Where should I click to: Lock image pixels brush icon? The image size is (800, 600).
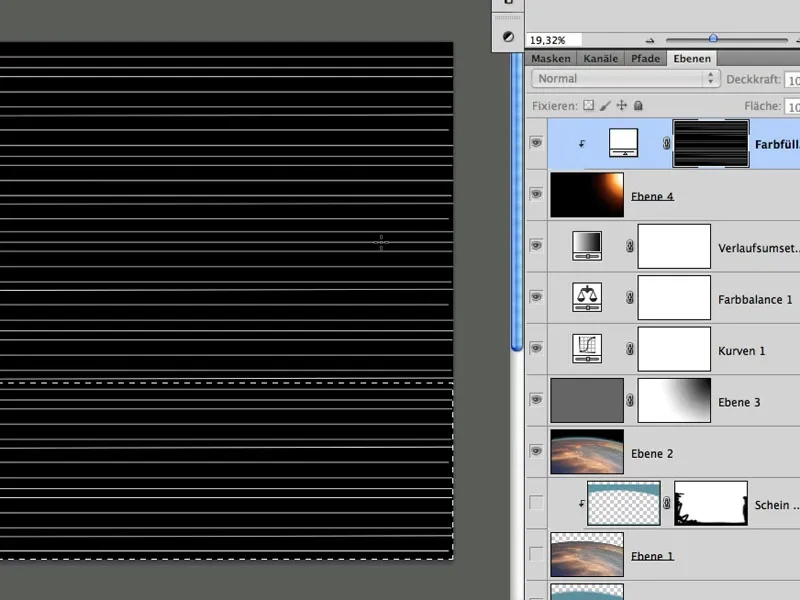click(x=605, y=106)
